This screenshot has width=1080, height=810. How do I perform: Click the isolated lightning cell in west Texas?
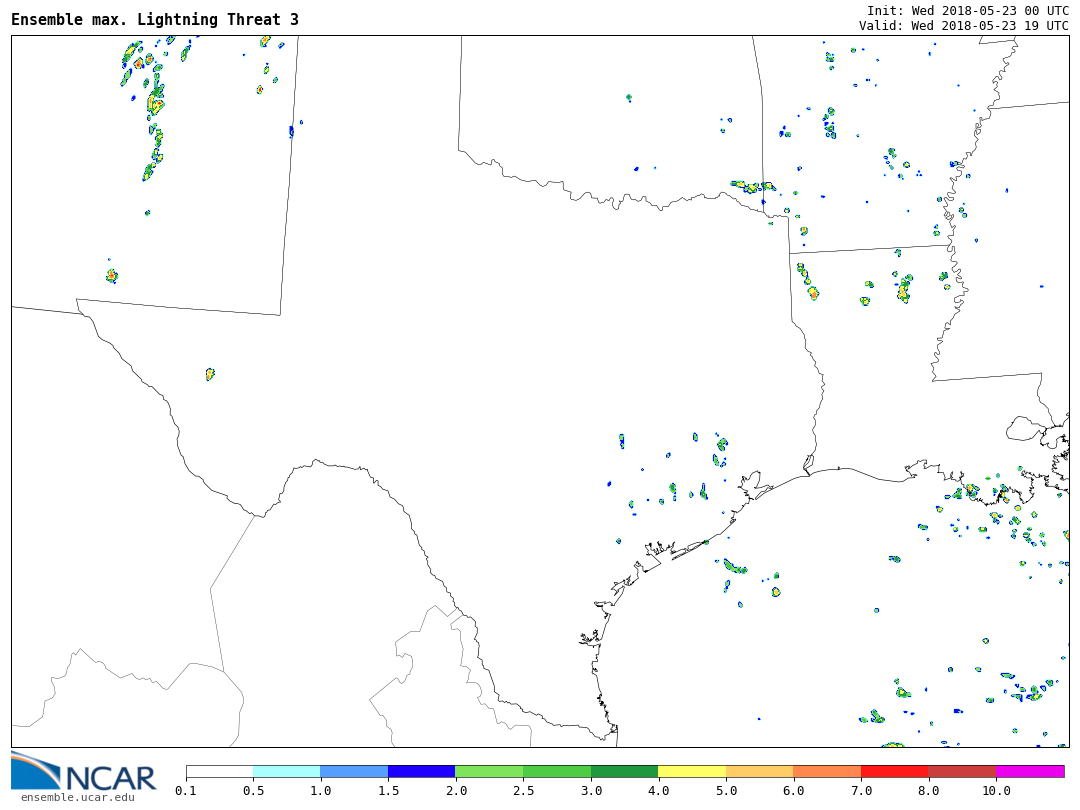[x=210, y=374]
